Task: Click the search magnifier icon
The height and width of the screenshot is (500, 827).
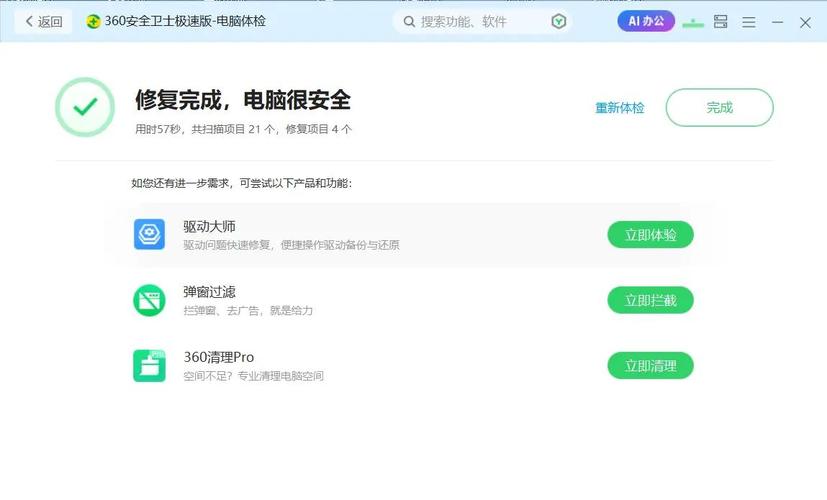Action: [x=409, y=22]
